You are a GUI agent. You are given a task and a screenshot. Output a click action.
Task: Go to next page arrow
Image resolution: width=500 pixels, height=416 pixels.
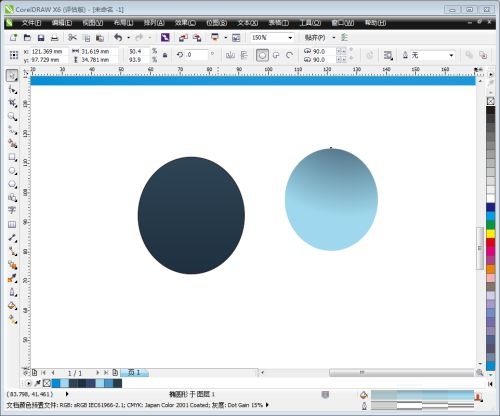pos(97,373)
